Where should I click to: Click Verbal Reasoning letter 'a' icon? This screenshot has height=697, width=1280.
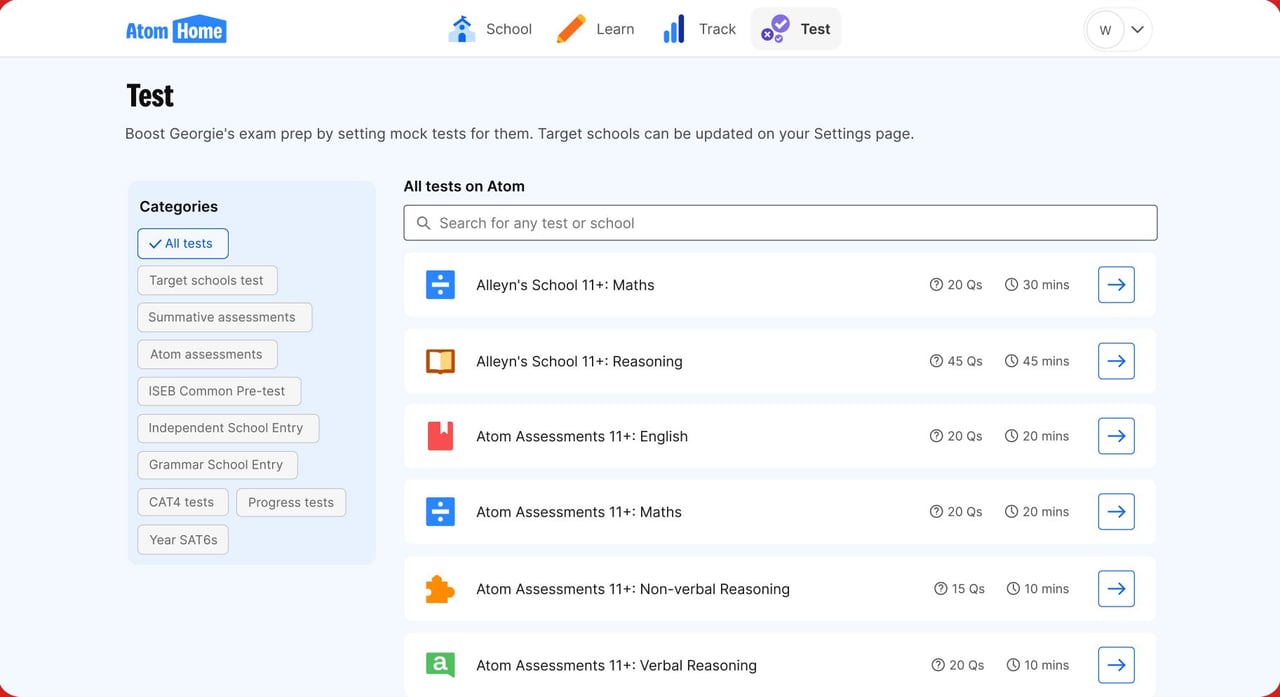pyautogui.click(x=440, y=665)
